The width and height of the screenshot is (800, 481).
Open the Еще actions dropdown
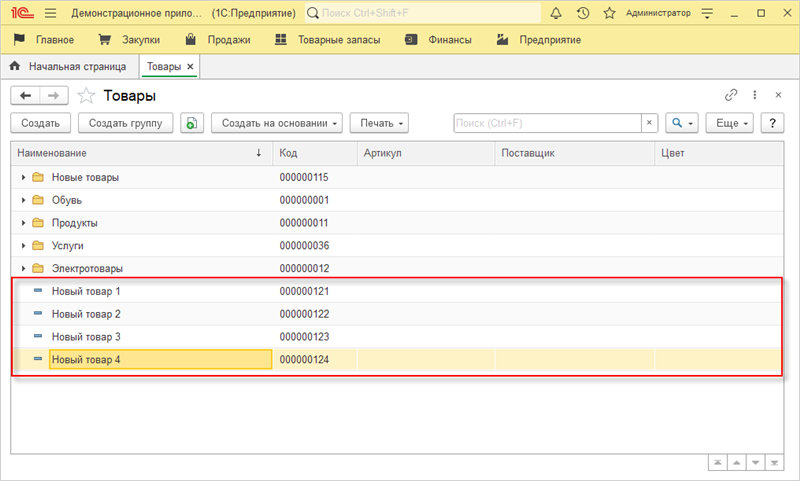(x=727, y=123)
